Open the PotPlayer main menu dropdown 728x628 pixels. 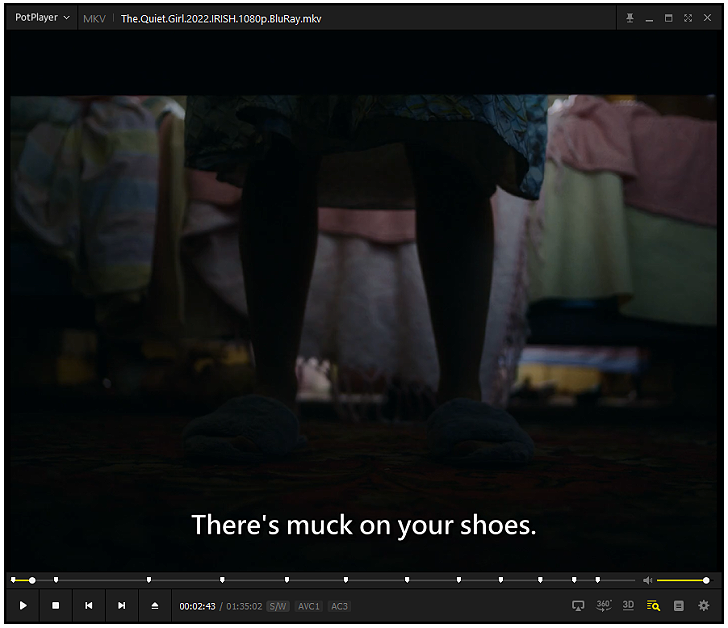pos(42,18)
